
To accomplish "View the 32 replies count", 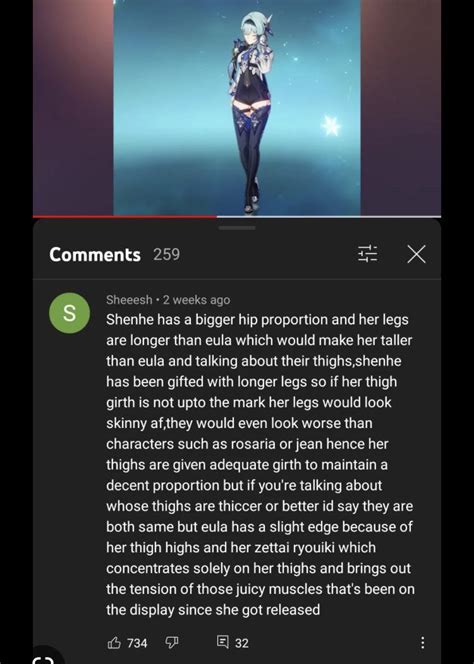I will [241, 643].
